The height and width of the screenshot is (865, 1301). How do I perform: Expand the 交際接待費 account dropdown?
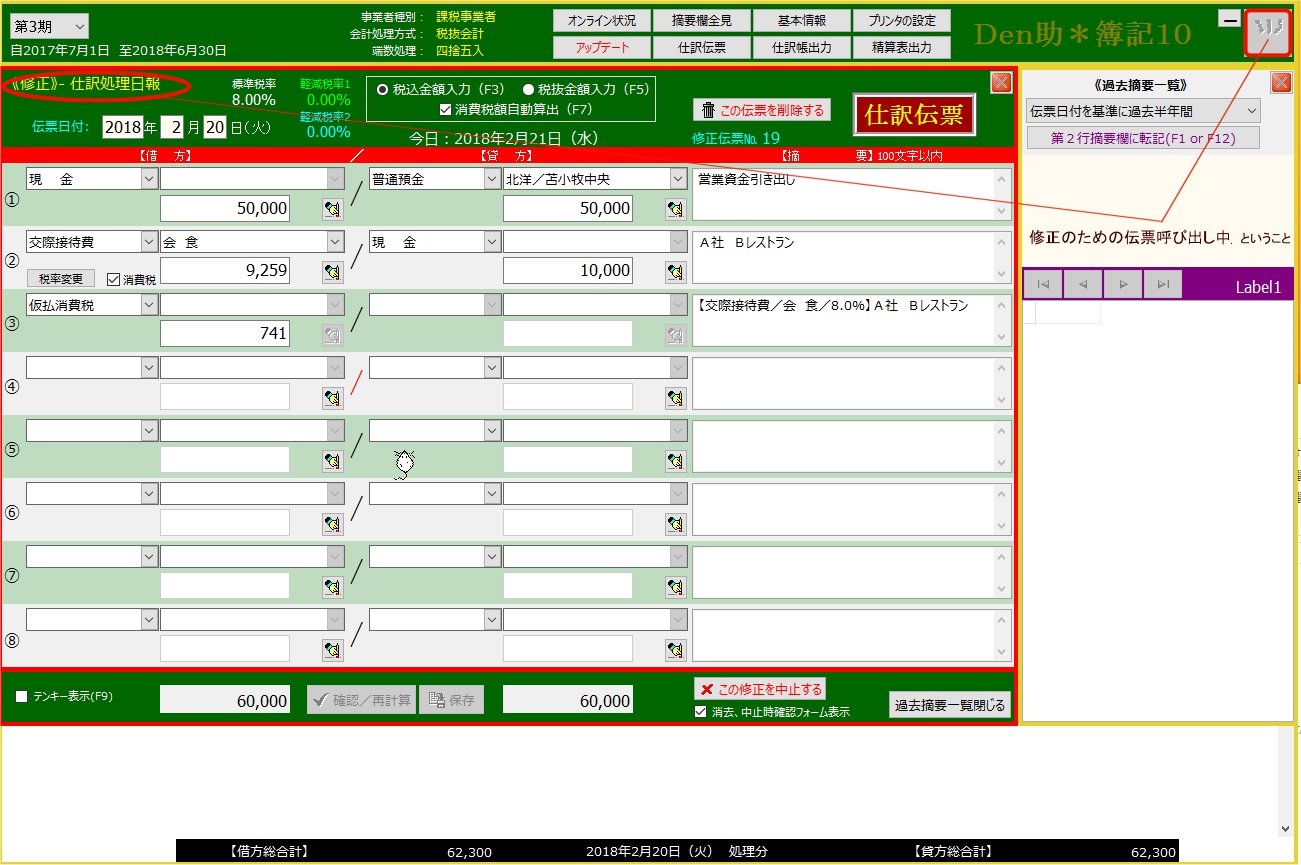(x=149, y=241)
